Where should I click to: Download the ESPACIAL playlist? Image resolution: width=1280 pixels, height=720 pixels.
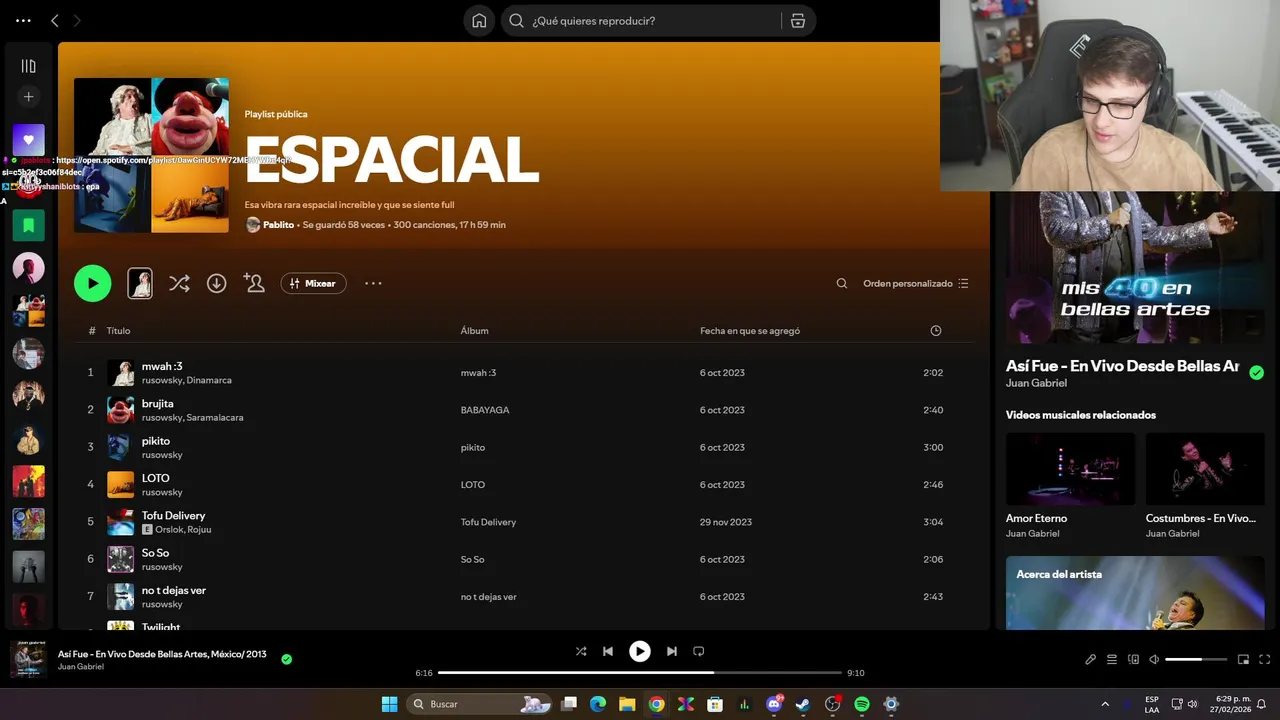216,283
